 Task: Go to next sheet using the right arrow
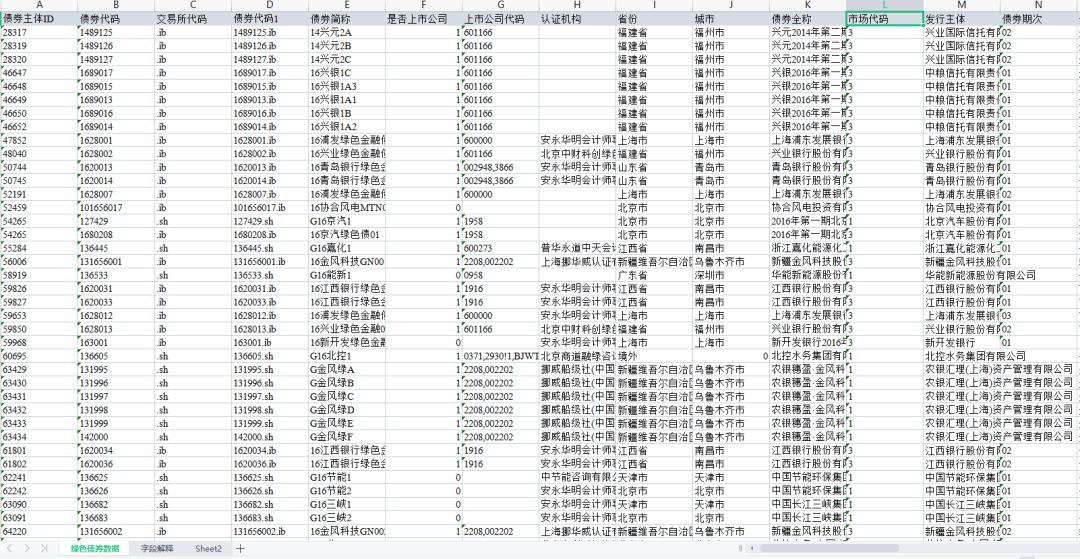click(27, 548)
